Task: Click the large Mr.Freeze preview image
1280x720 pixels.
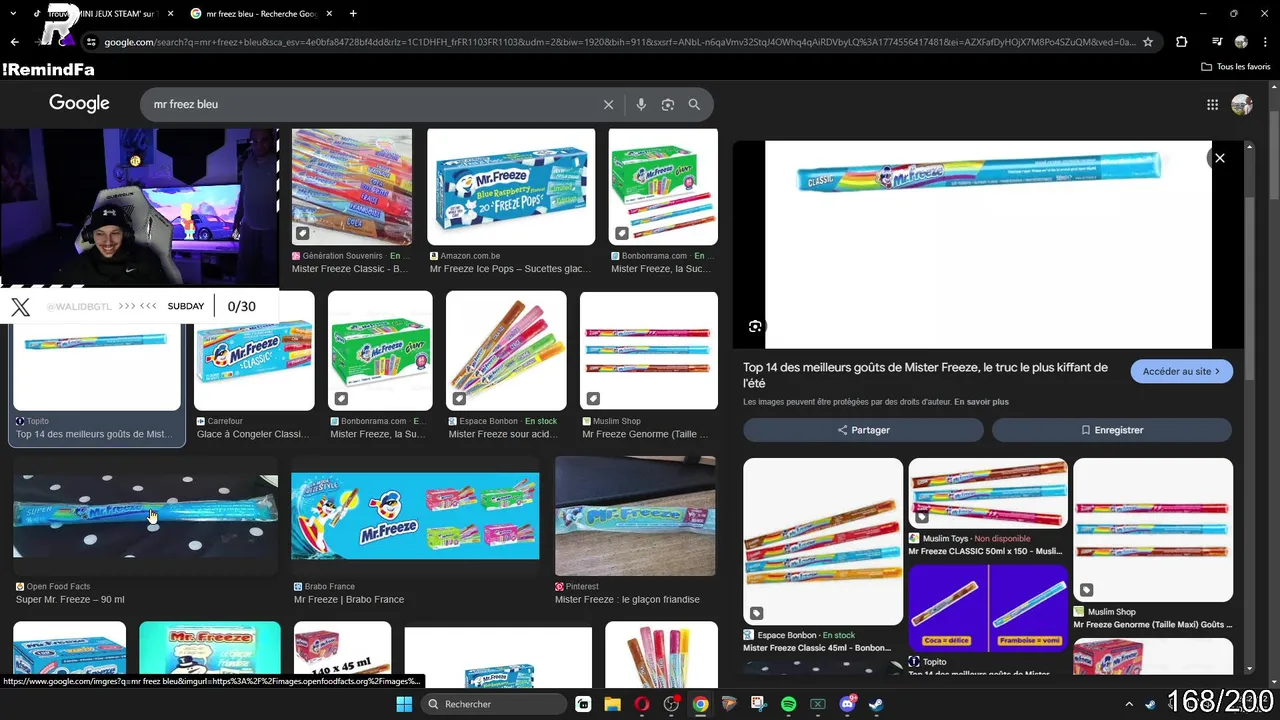Action: (x=988, y=245)
